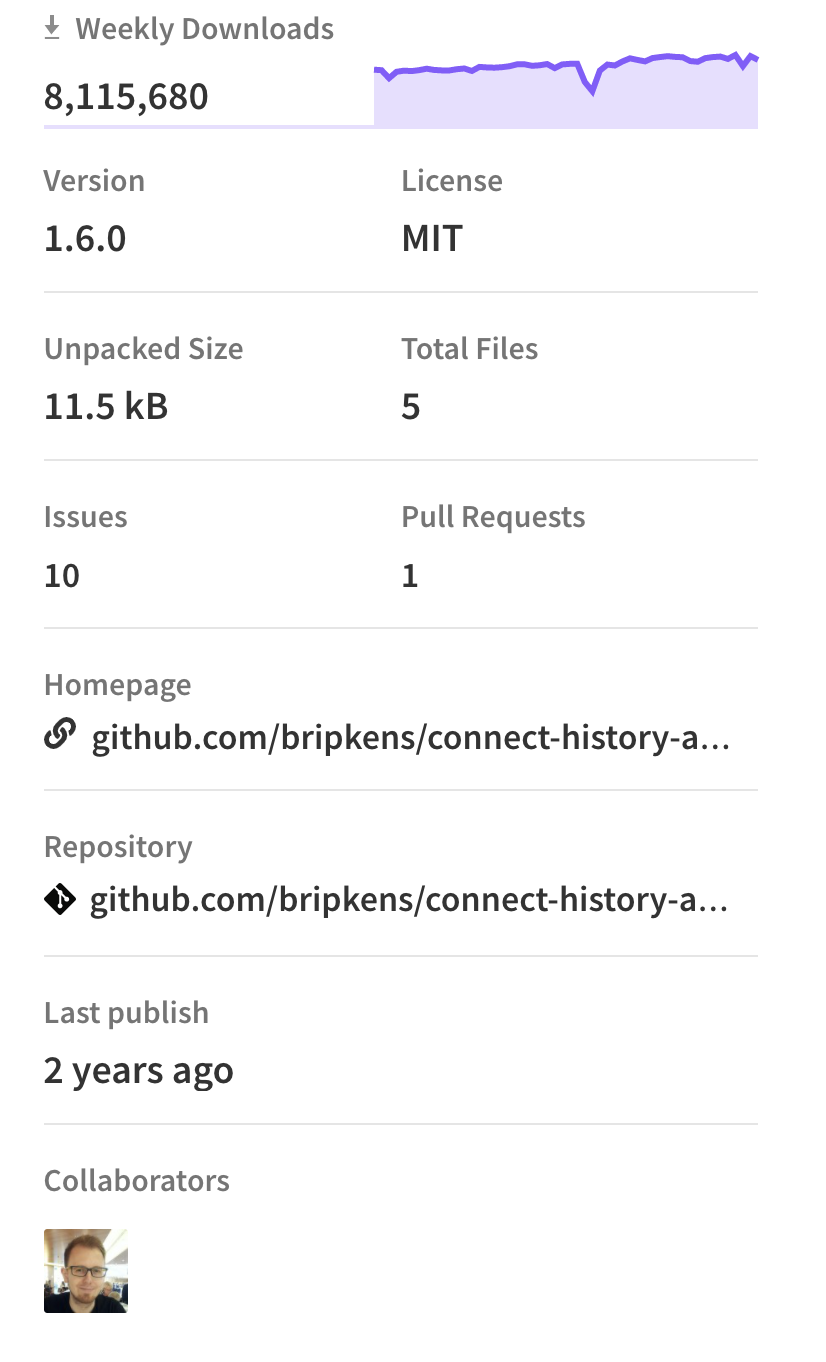The height and width of the screenshot is (1362, 826).
Task: Toggle the version display for 1.6.0
Action: 84,238
